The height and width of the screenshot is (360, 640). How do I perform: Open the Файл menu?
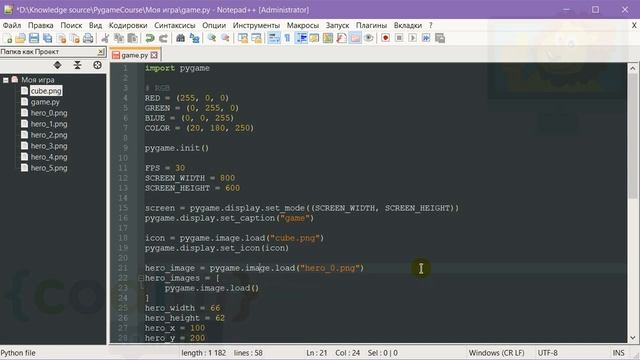[x=12, y=25]
